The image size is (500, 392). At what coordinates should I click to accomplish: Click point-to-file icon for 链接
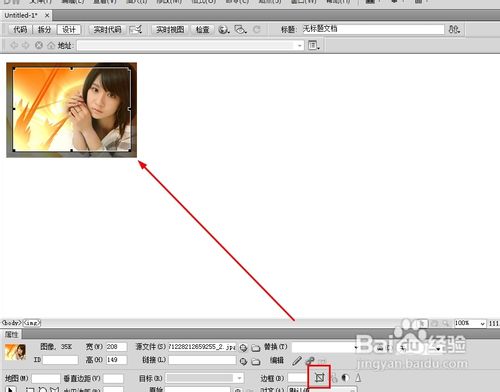[243, 361]
